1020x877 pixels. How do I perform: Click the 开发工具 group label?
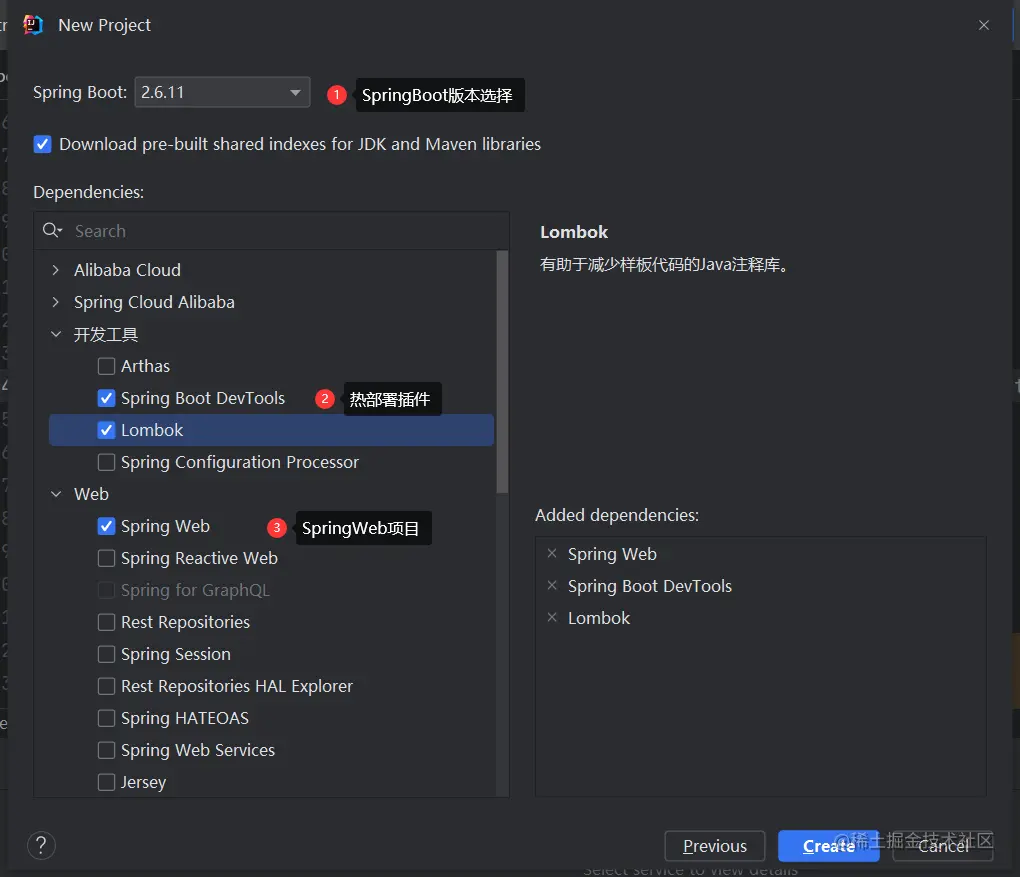click(106, 334)
